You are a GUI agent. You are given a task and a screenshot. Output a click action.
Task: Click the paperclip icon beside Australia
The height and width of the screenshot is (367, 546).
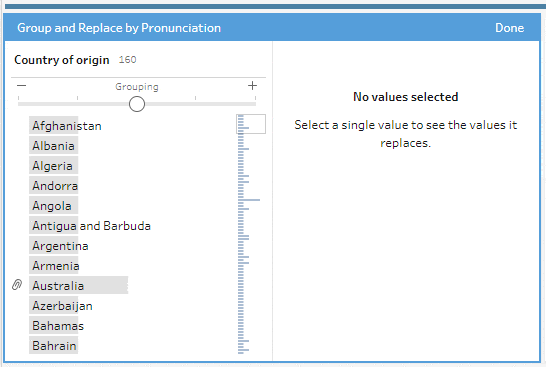click(17, 285)
